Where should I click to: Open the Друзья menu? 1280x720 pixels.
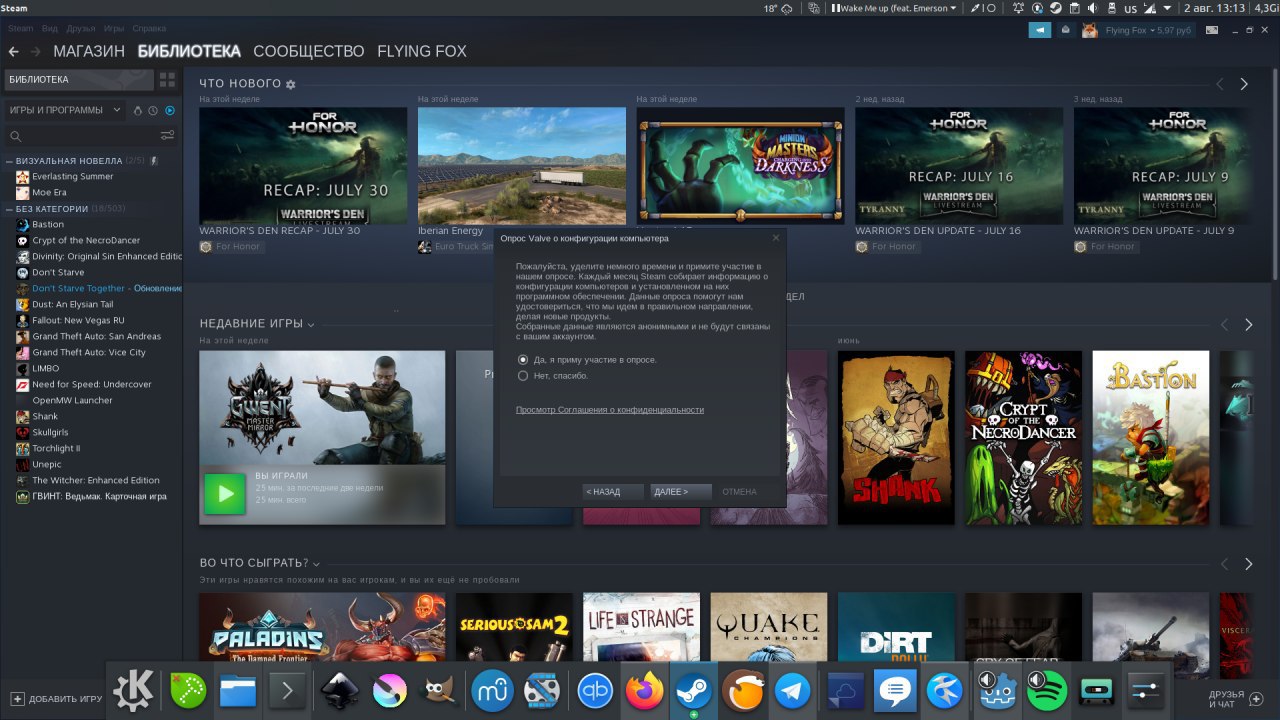[x=80, y=29]
